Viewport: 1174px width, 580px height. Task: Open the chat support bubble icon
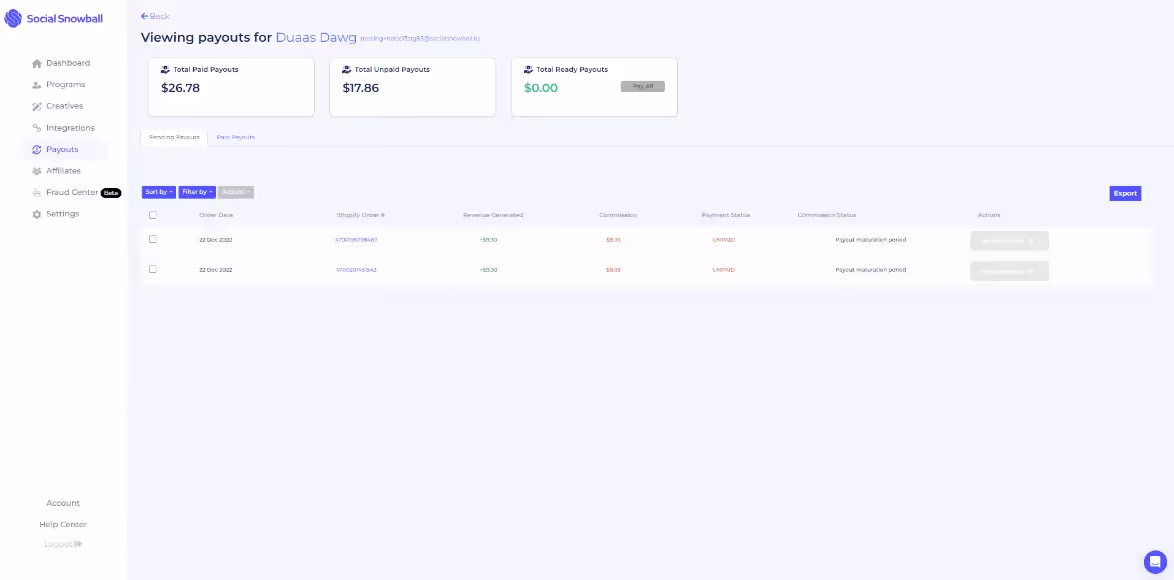1155,561
